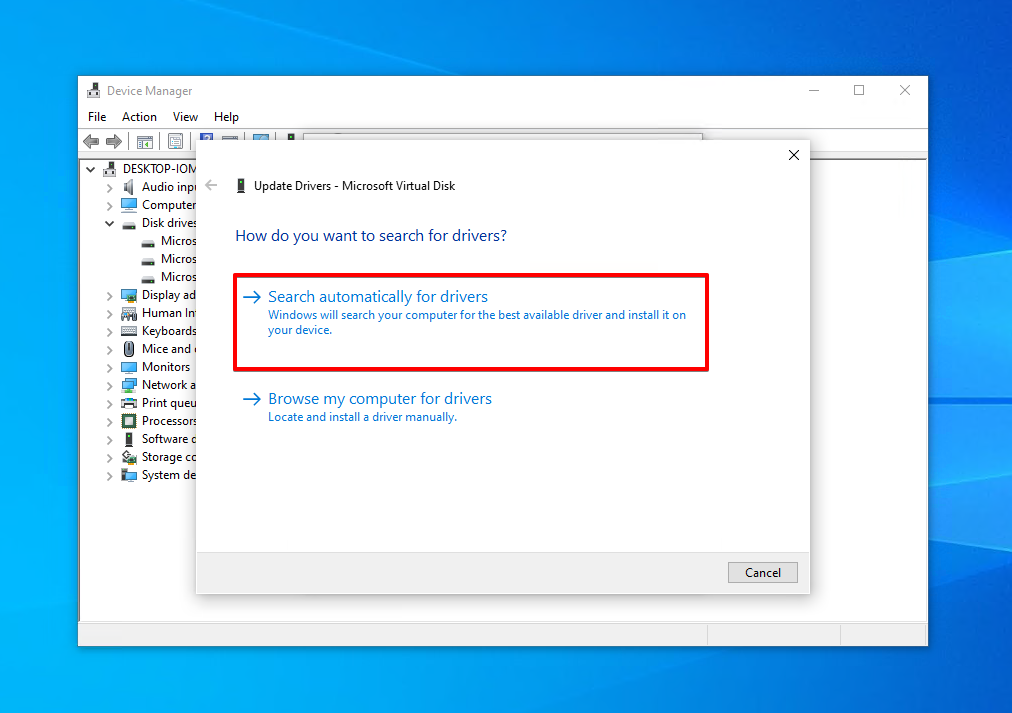Viewport: 1012px width, 713px height.
Task: Click the Forward arrow toolbar icon
Action: point(114,142)
